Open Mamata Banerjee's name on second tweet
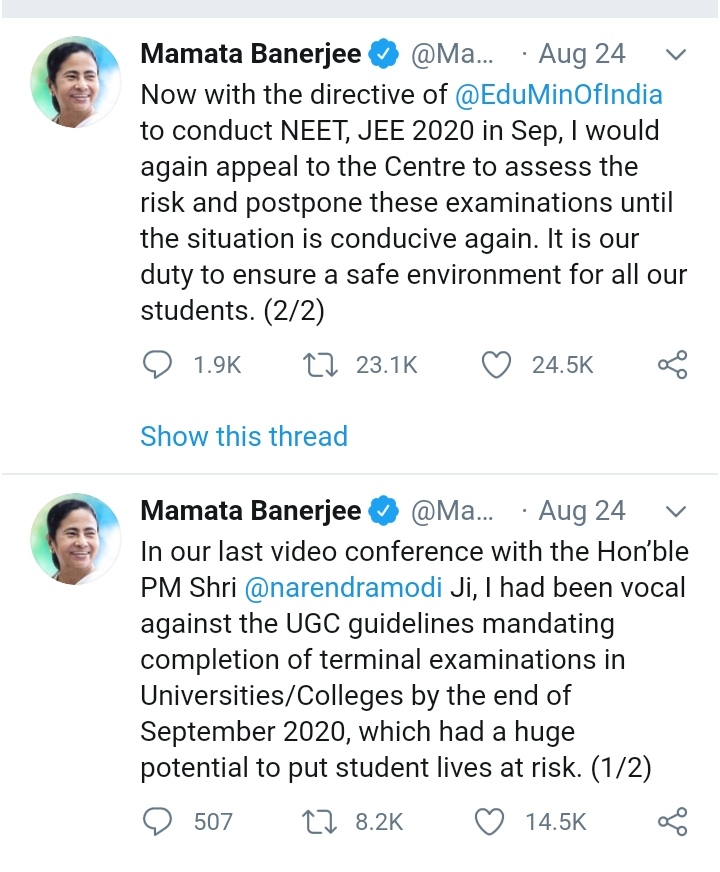This screenshot has height=872, width=720. 250,511
